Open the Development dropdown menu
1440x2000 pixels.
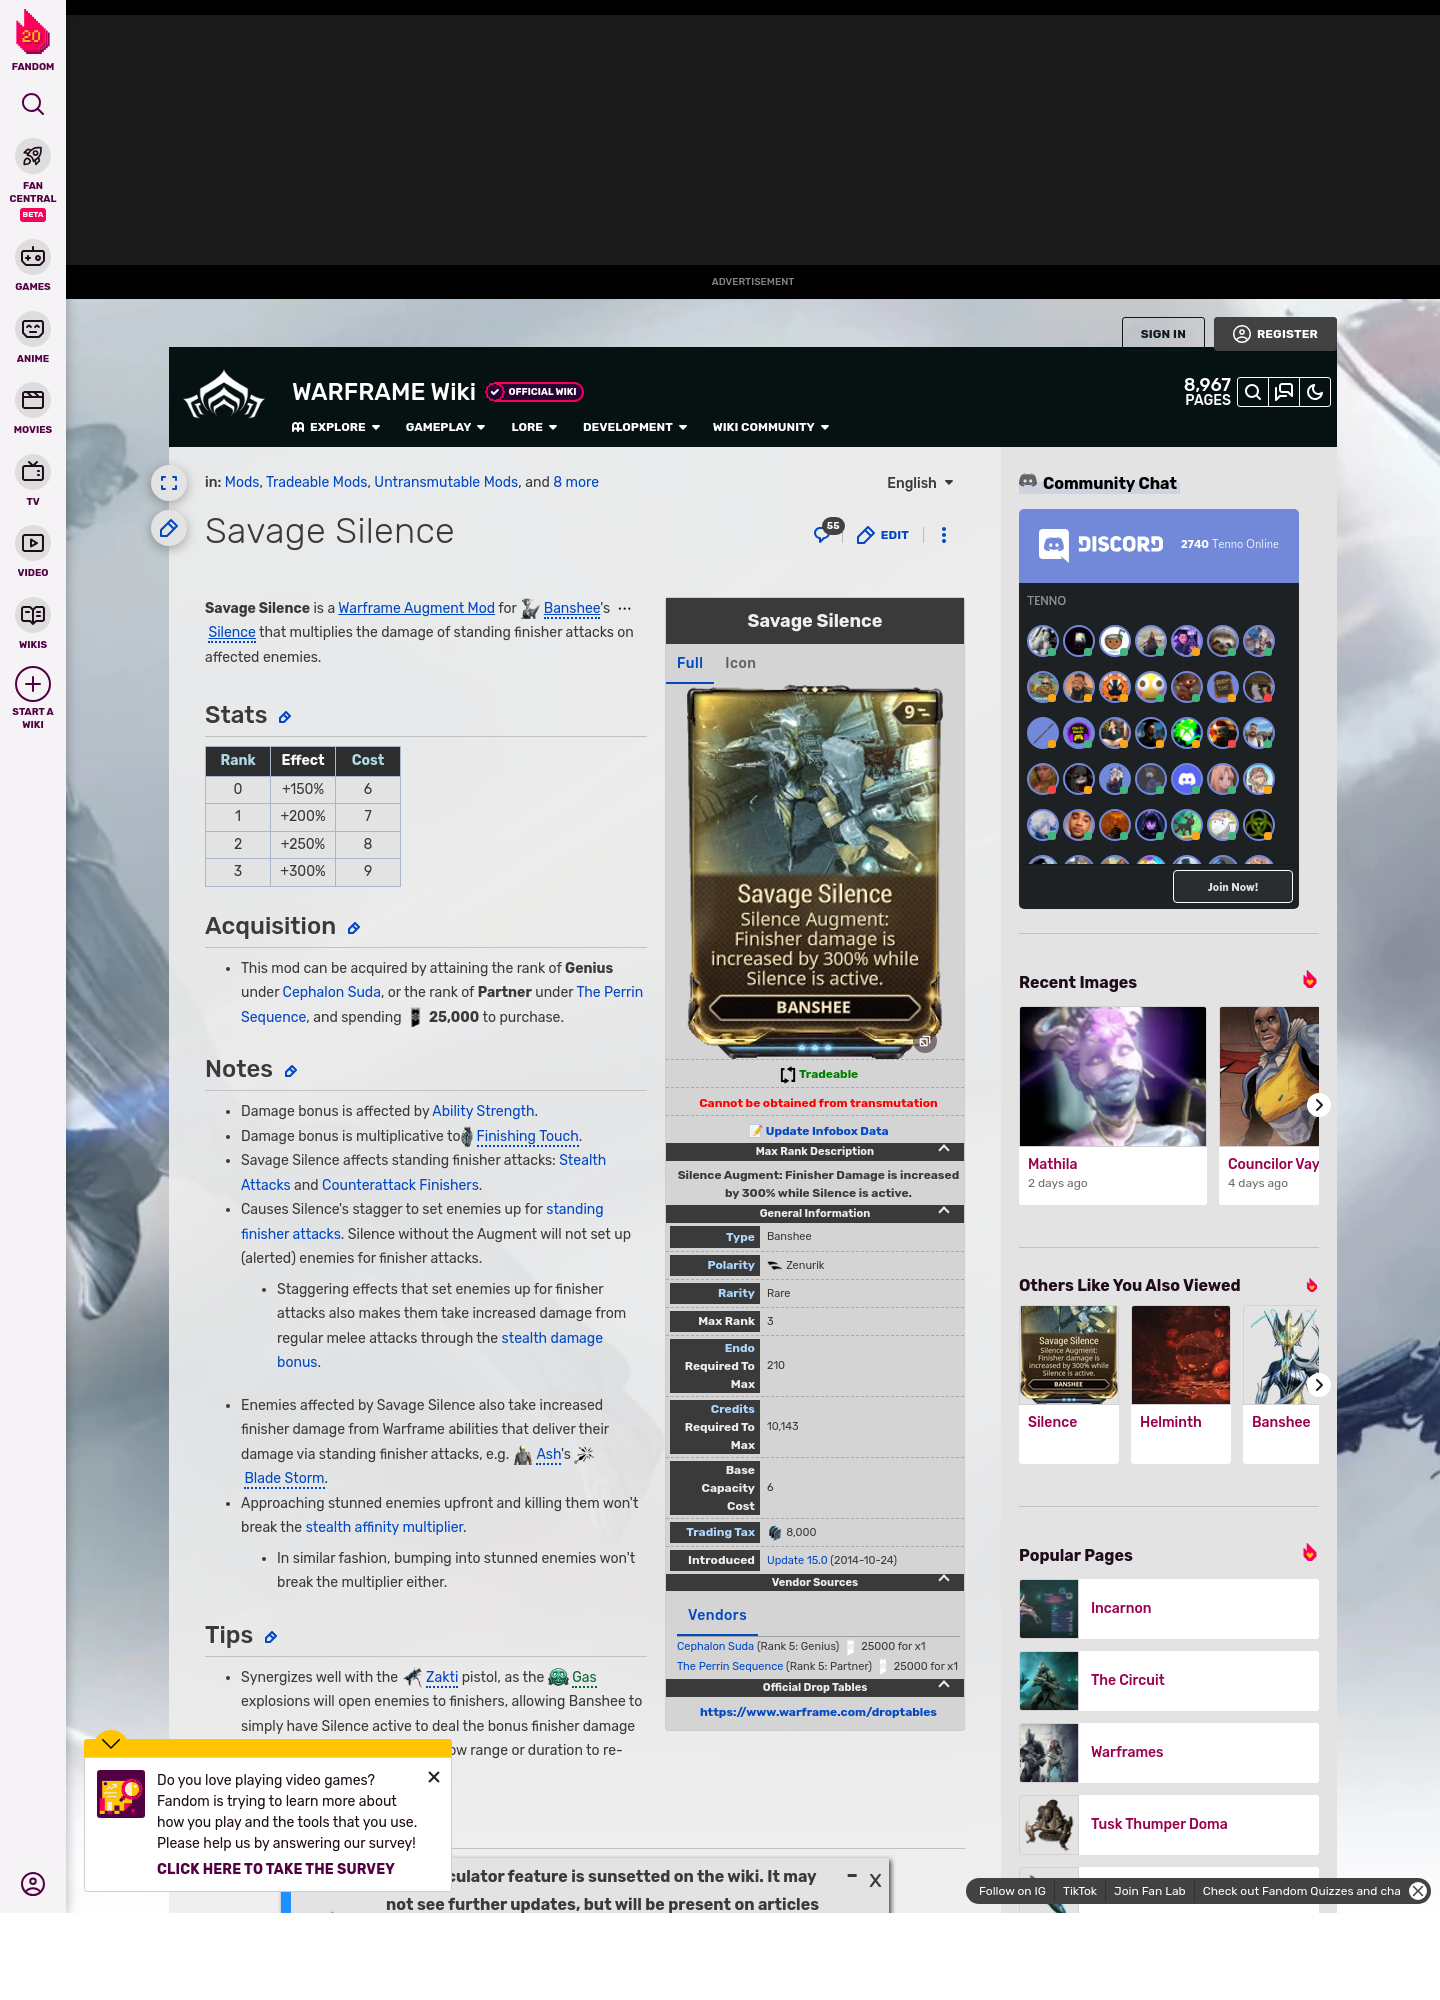click(x=635, y=427)
